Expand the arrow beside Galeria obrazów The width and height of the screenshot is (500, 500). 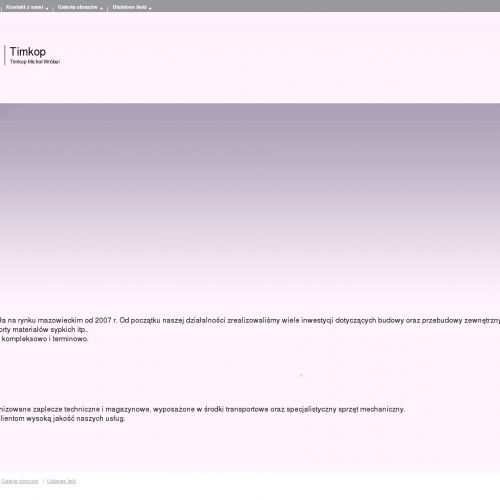[x=101, y=8]
